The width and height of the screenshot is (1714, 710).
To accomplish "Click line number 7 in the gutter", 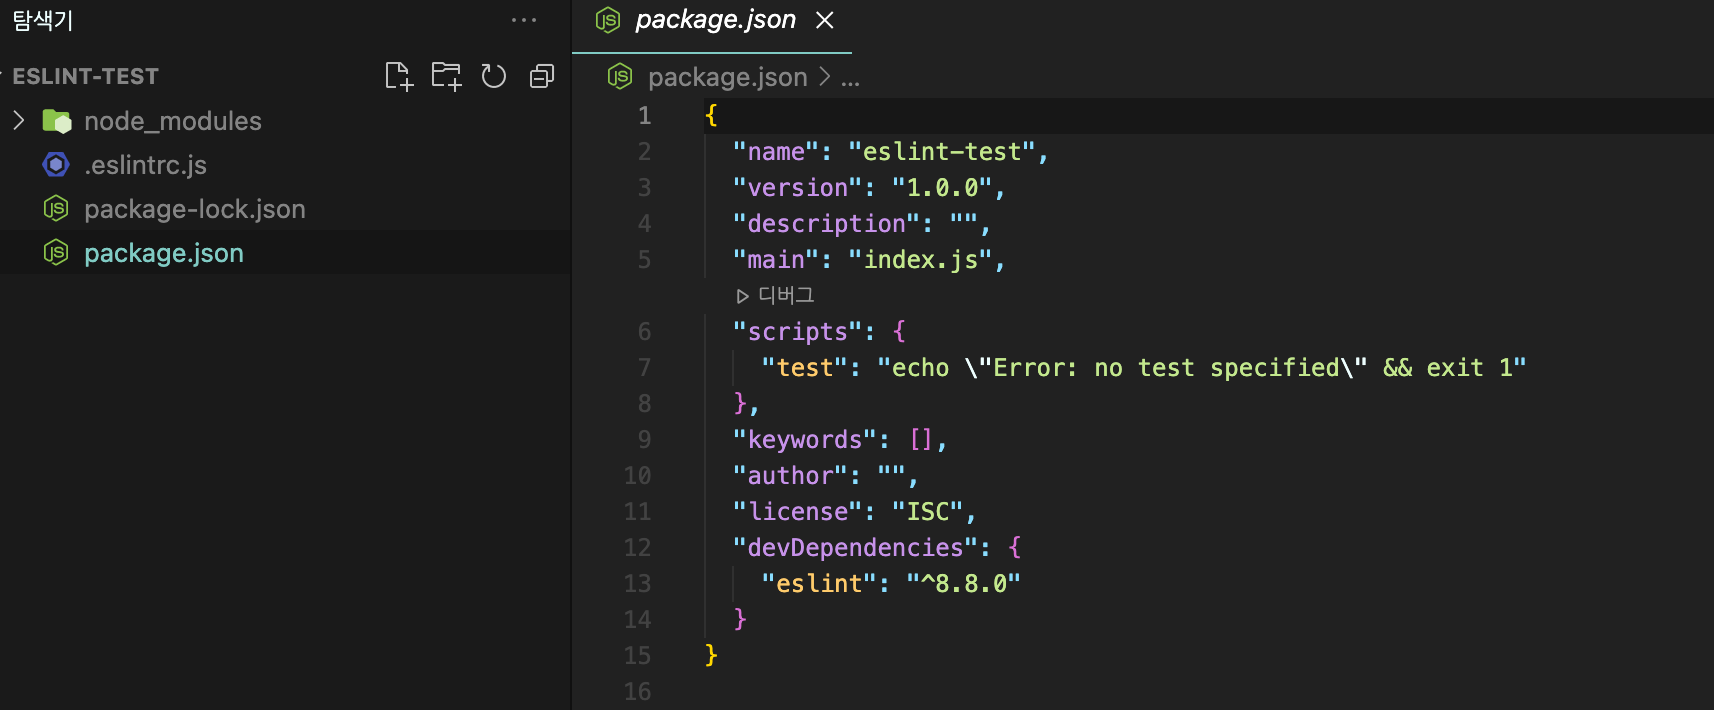I will tap(644, 368).
